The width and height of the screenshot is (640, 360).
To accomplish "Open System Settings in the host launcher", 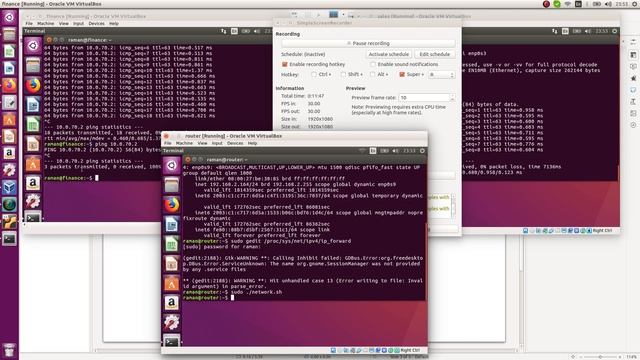I will pyautogui.click(x=9, y=170).
